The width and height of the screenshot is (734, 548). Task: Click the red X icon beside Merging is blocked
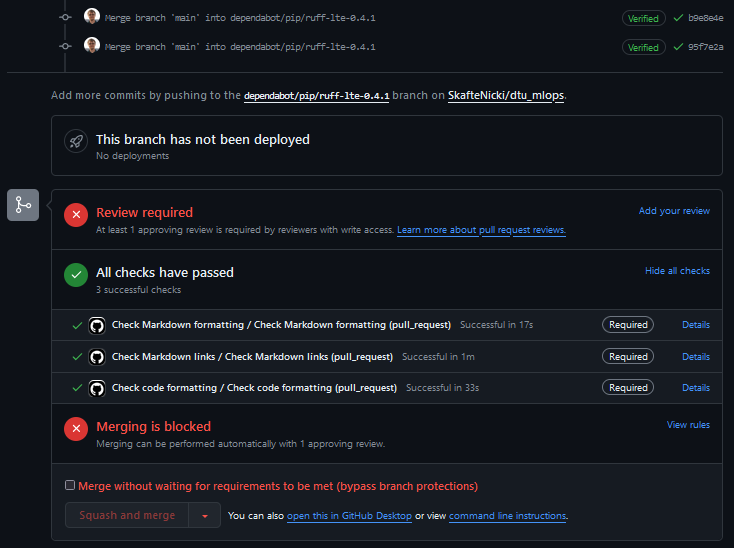pos(76,428)
